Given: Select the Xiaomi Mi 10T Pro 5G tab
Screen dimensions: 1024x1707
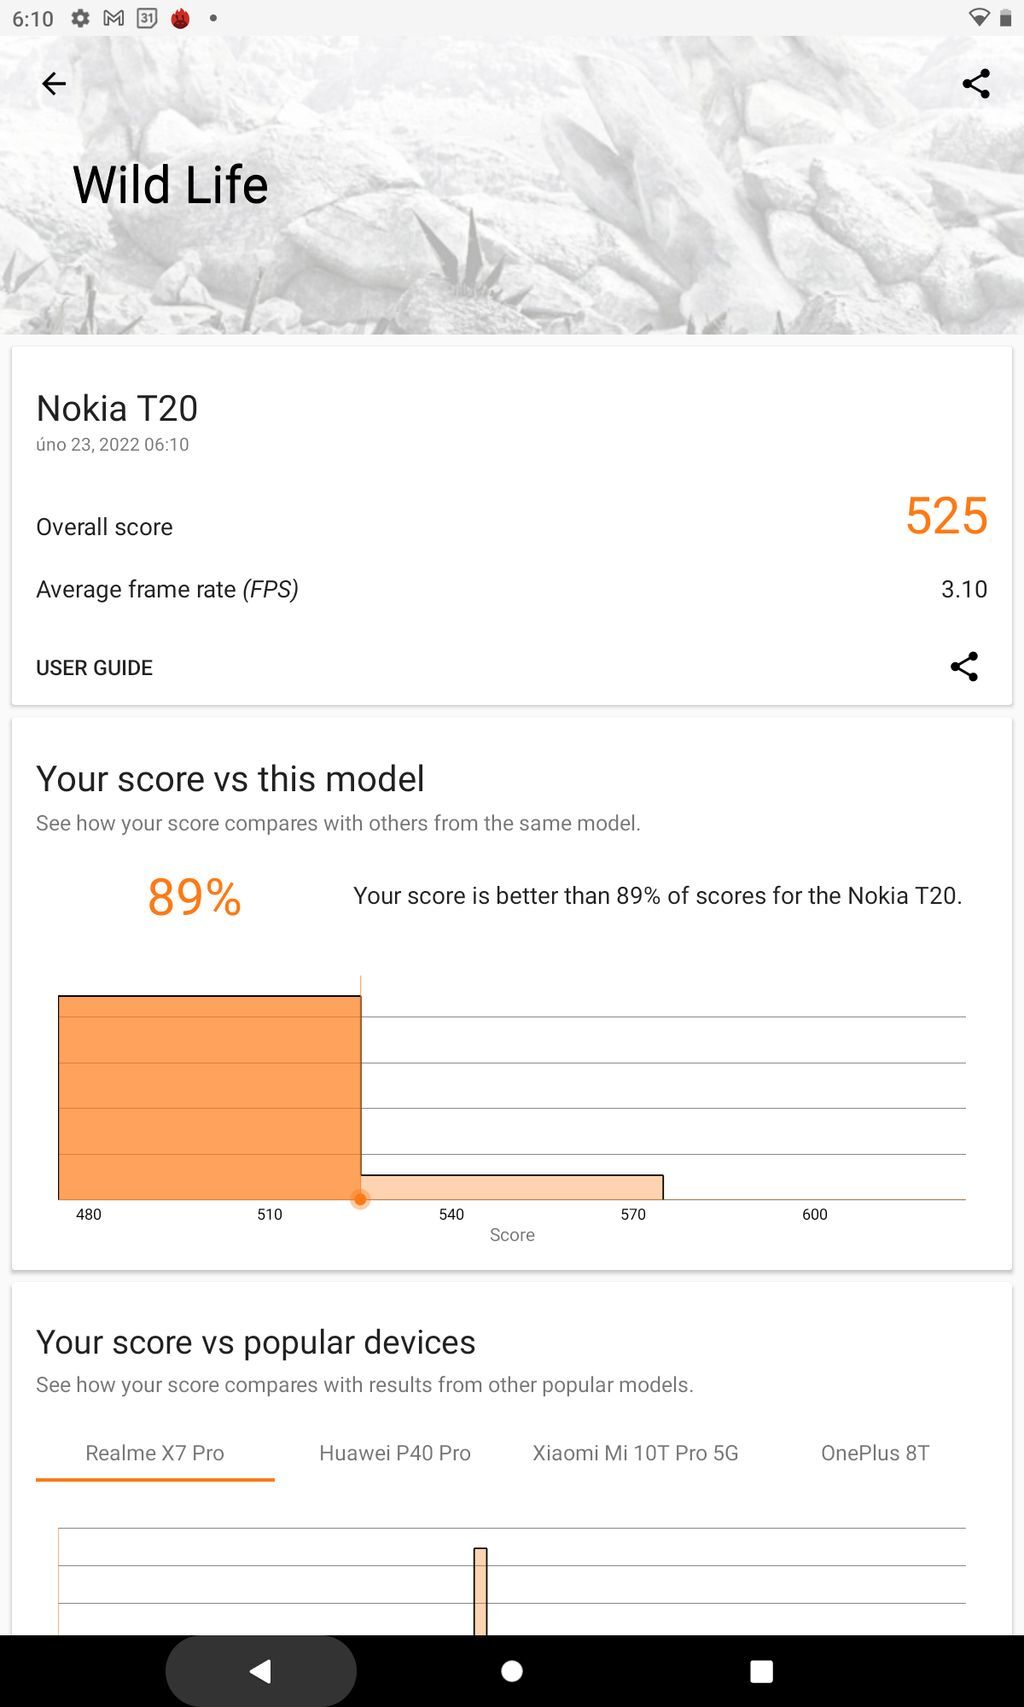Looking at the screenshot, I should tap(636, 1453).
